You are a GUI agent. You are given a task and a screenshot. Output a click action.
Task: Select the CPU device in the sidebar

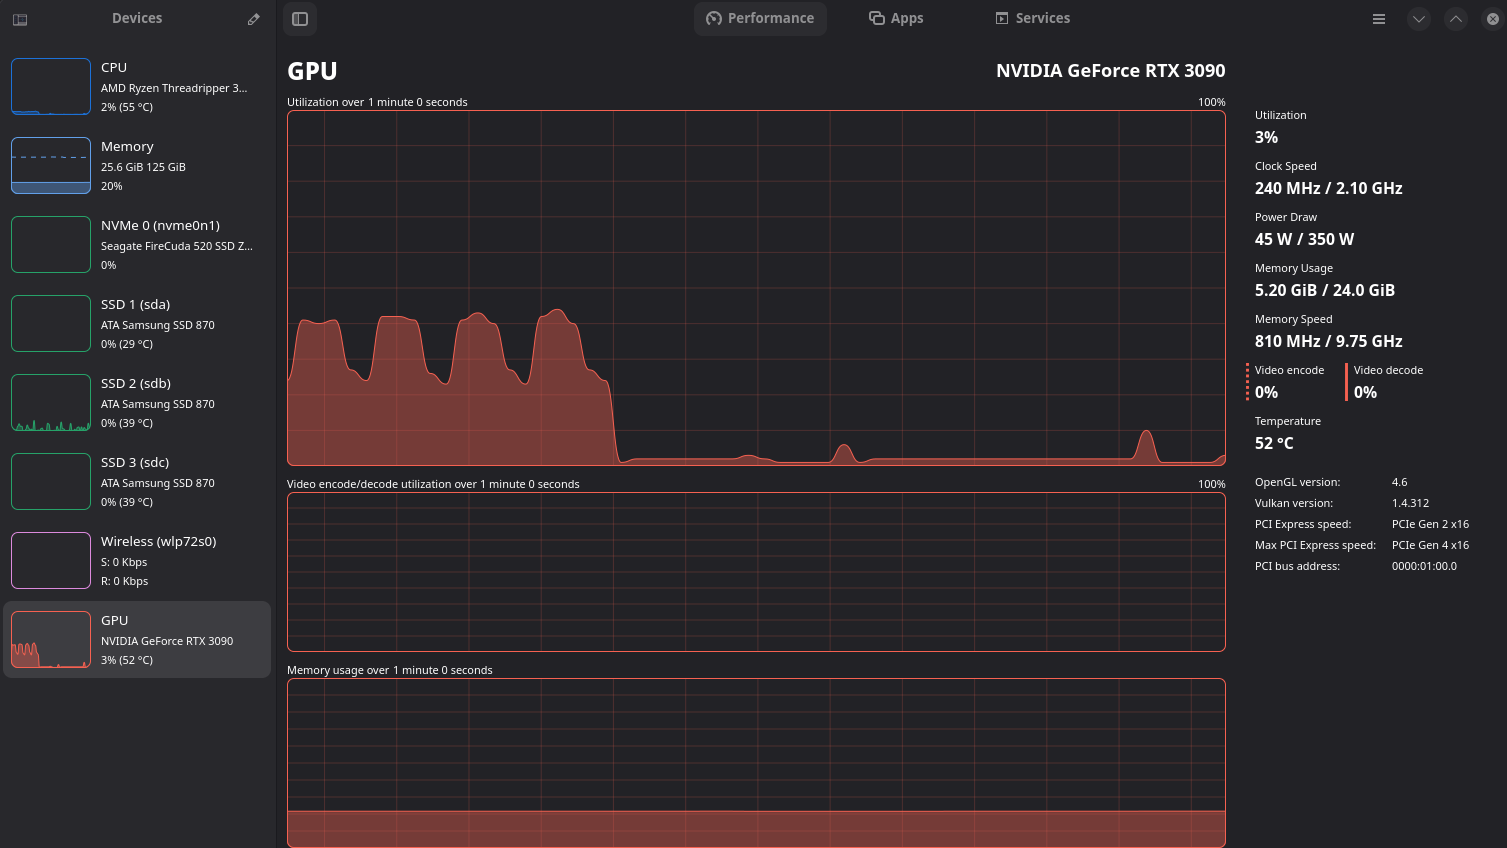pyautogui.click(x=137, y=87)
